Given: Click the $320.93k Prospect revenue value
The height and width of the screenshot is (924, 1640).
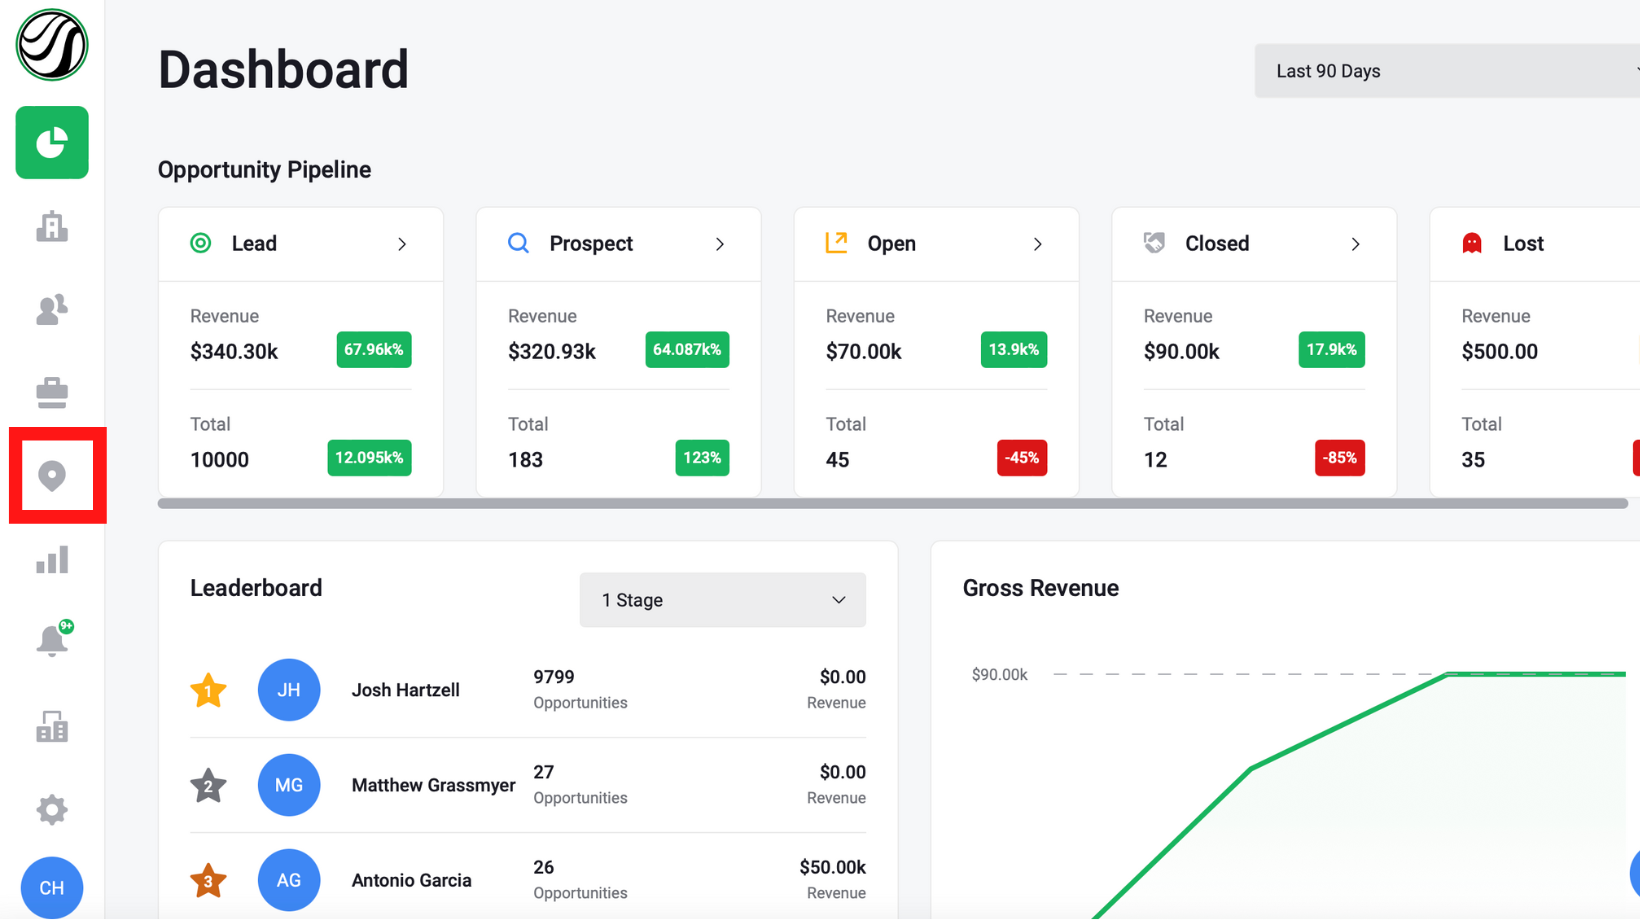Looking at the screenshot, I should (552, 352).
